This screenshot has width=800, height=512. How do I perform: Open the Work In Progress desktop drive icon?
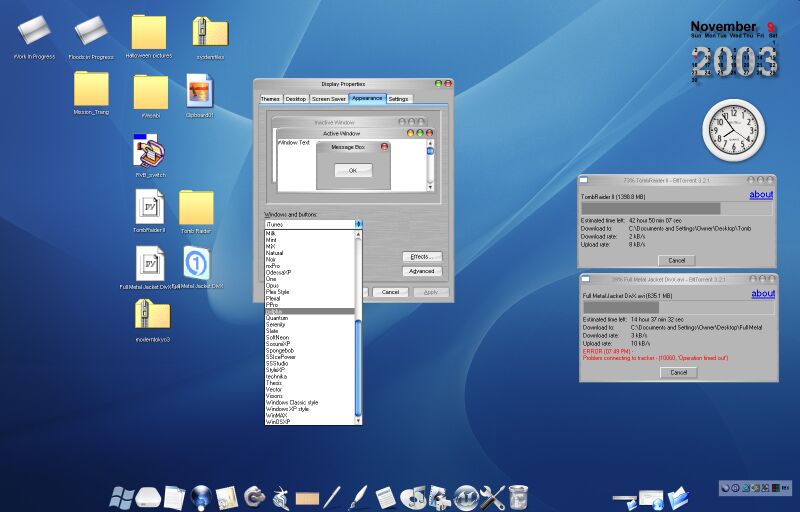click(34, 31)
